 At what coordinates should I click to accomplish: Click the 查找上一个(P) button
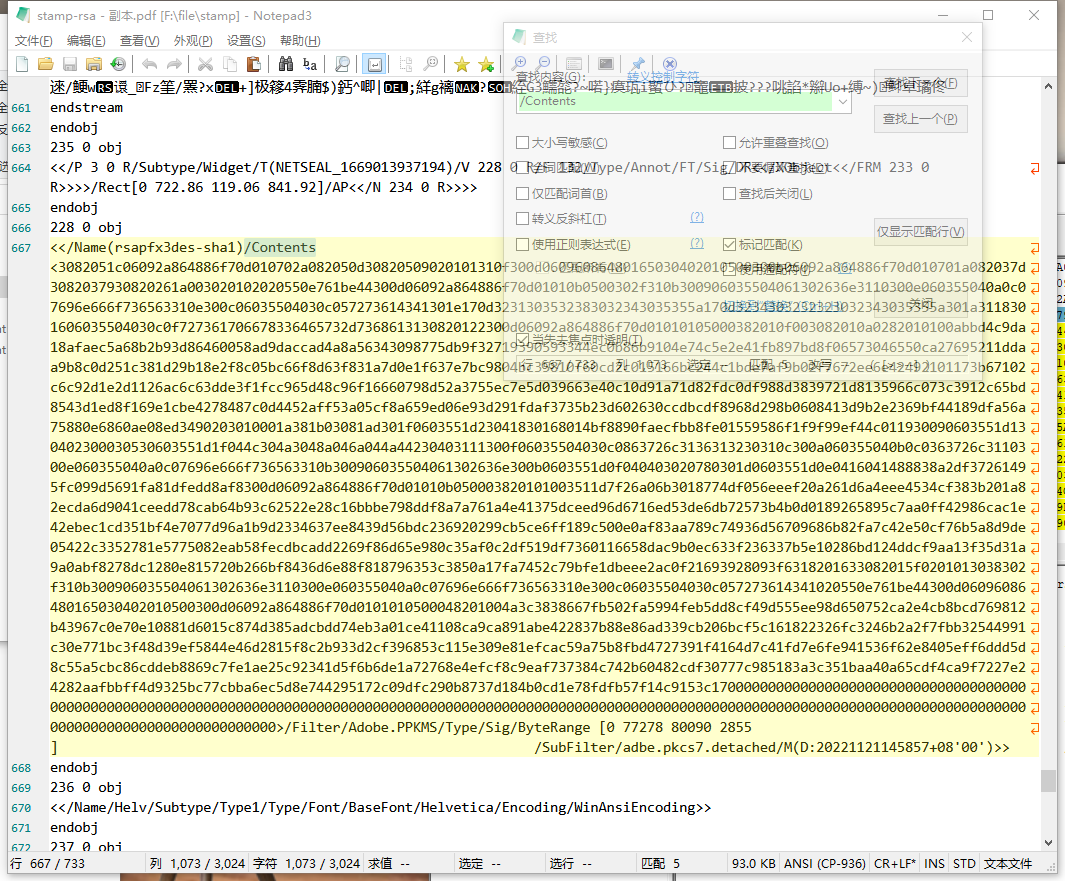(x=920, y=119)
